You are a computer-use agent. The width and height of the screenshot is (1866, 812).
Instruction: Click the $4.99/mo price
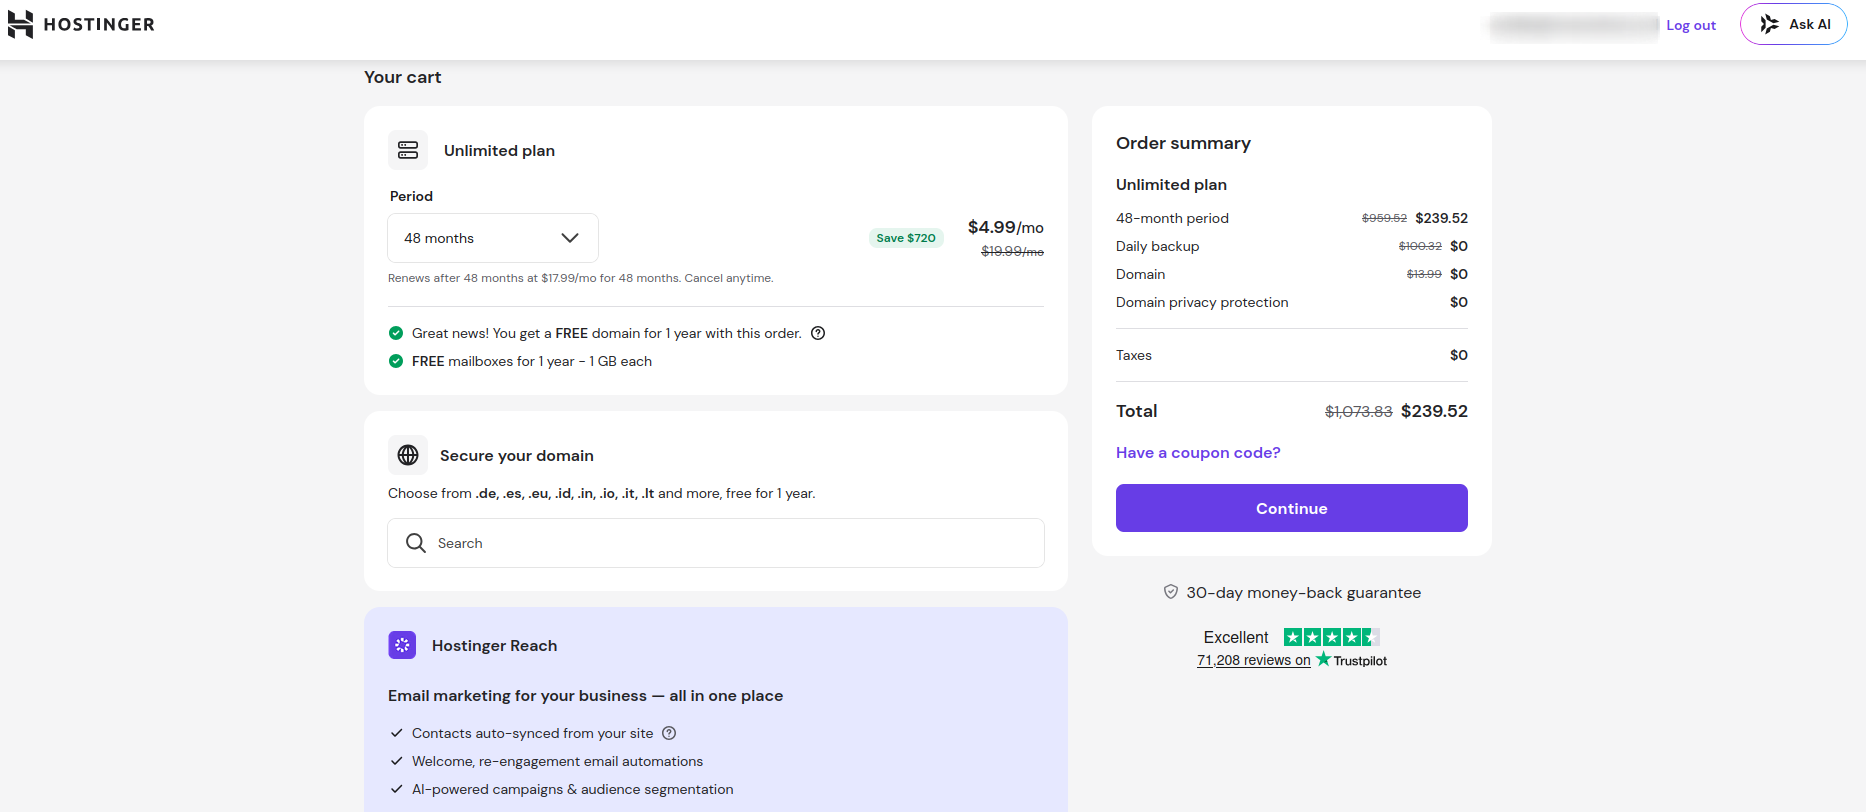(x=1006, y=228)
